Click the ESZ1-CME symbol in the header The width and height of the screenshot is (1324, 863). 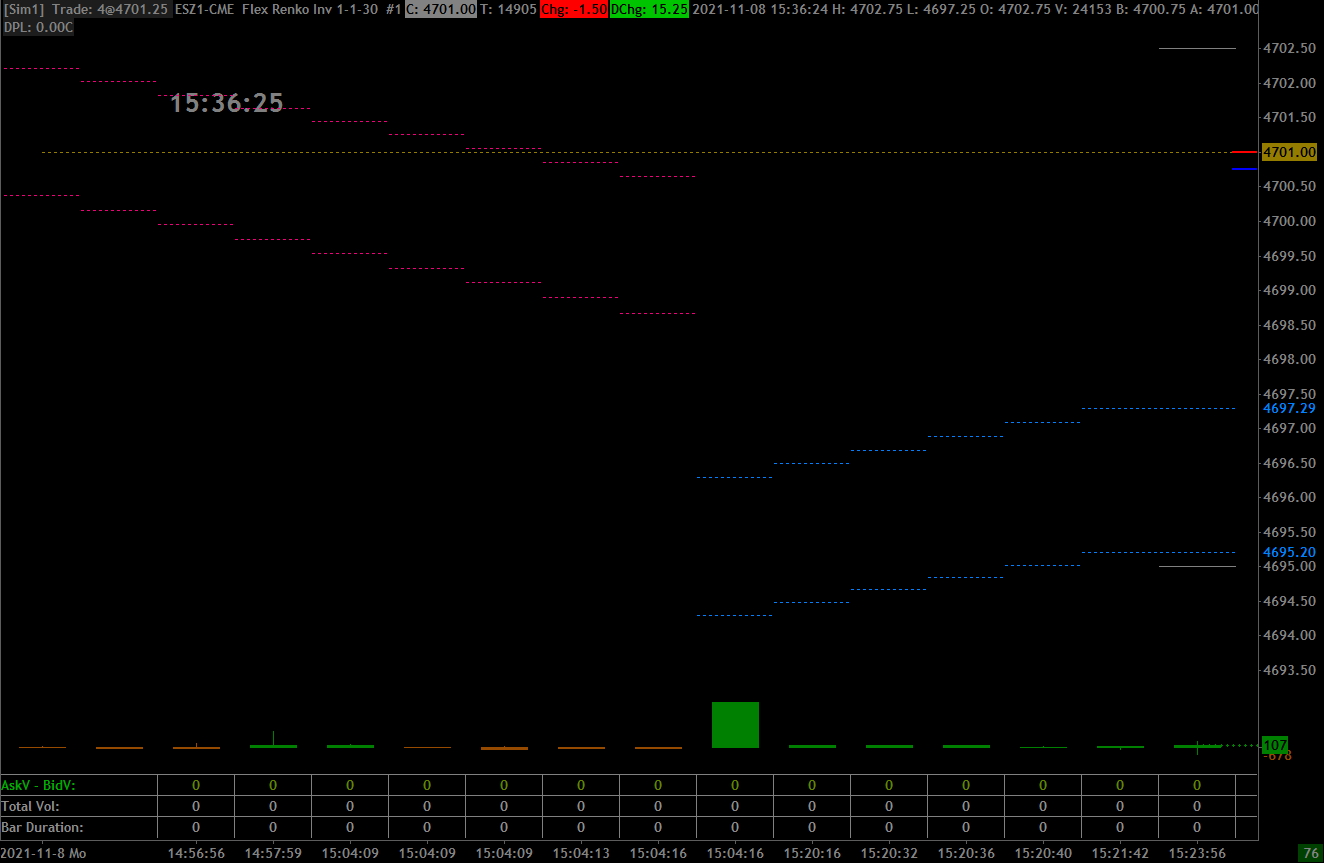(206, 9)
